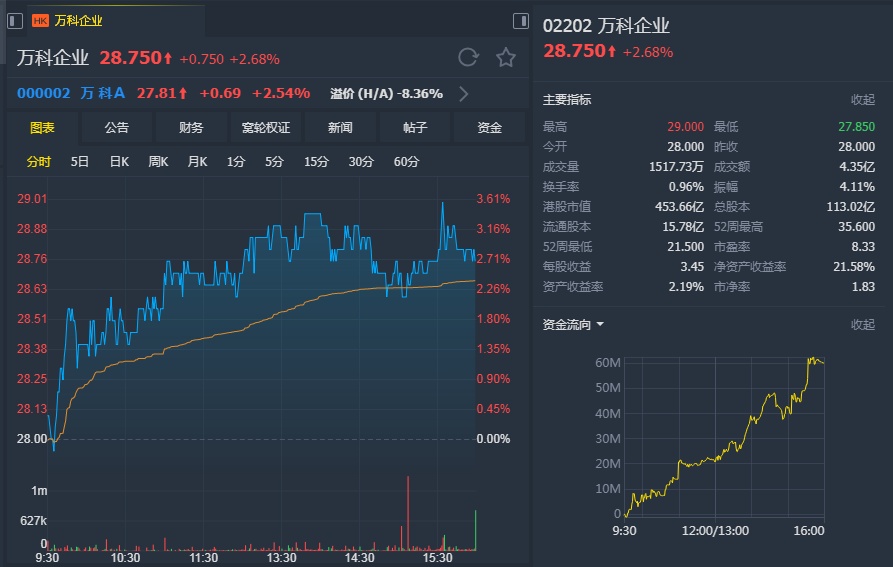This screenshot has width=893, height=567.
Task: Collapse the 主要指标 section via 收起
Action: (x=862, y=100)
